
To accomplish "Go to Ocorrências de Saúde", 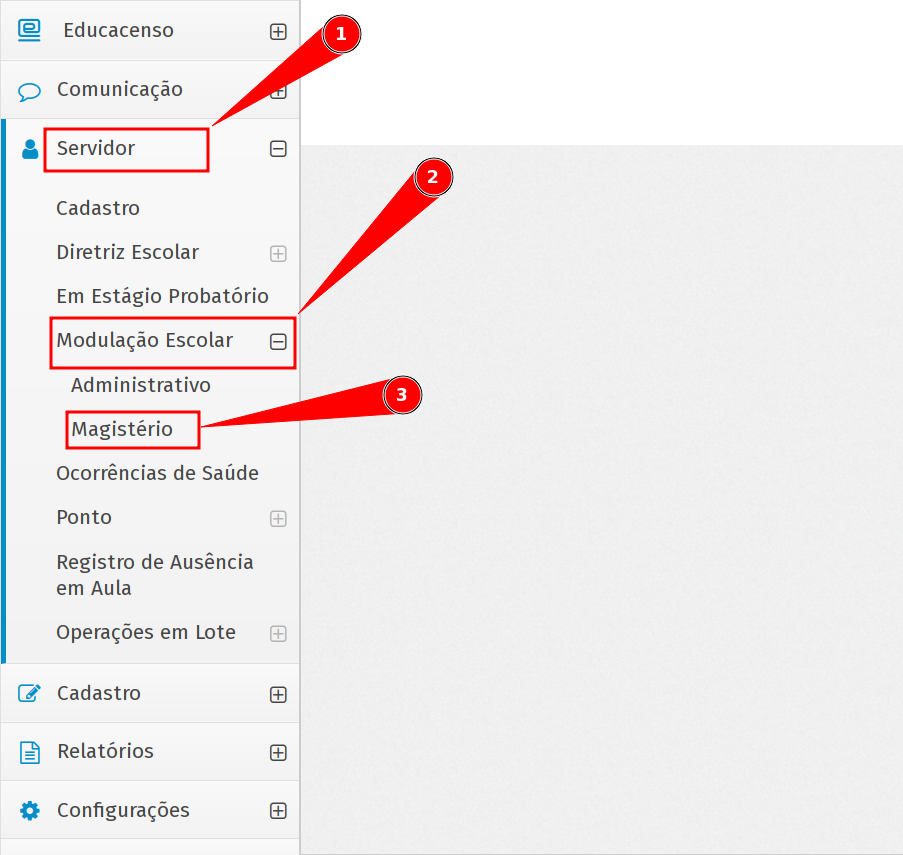I will [x=157, y=473].
